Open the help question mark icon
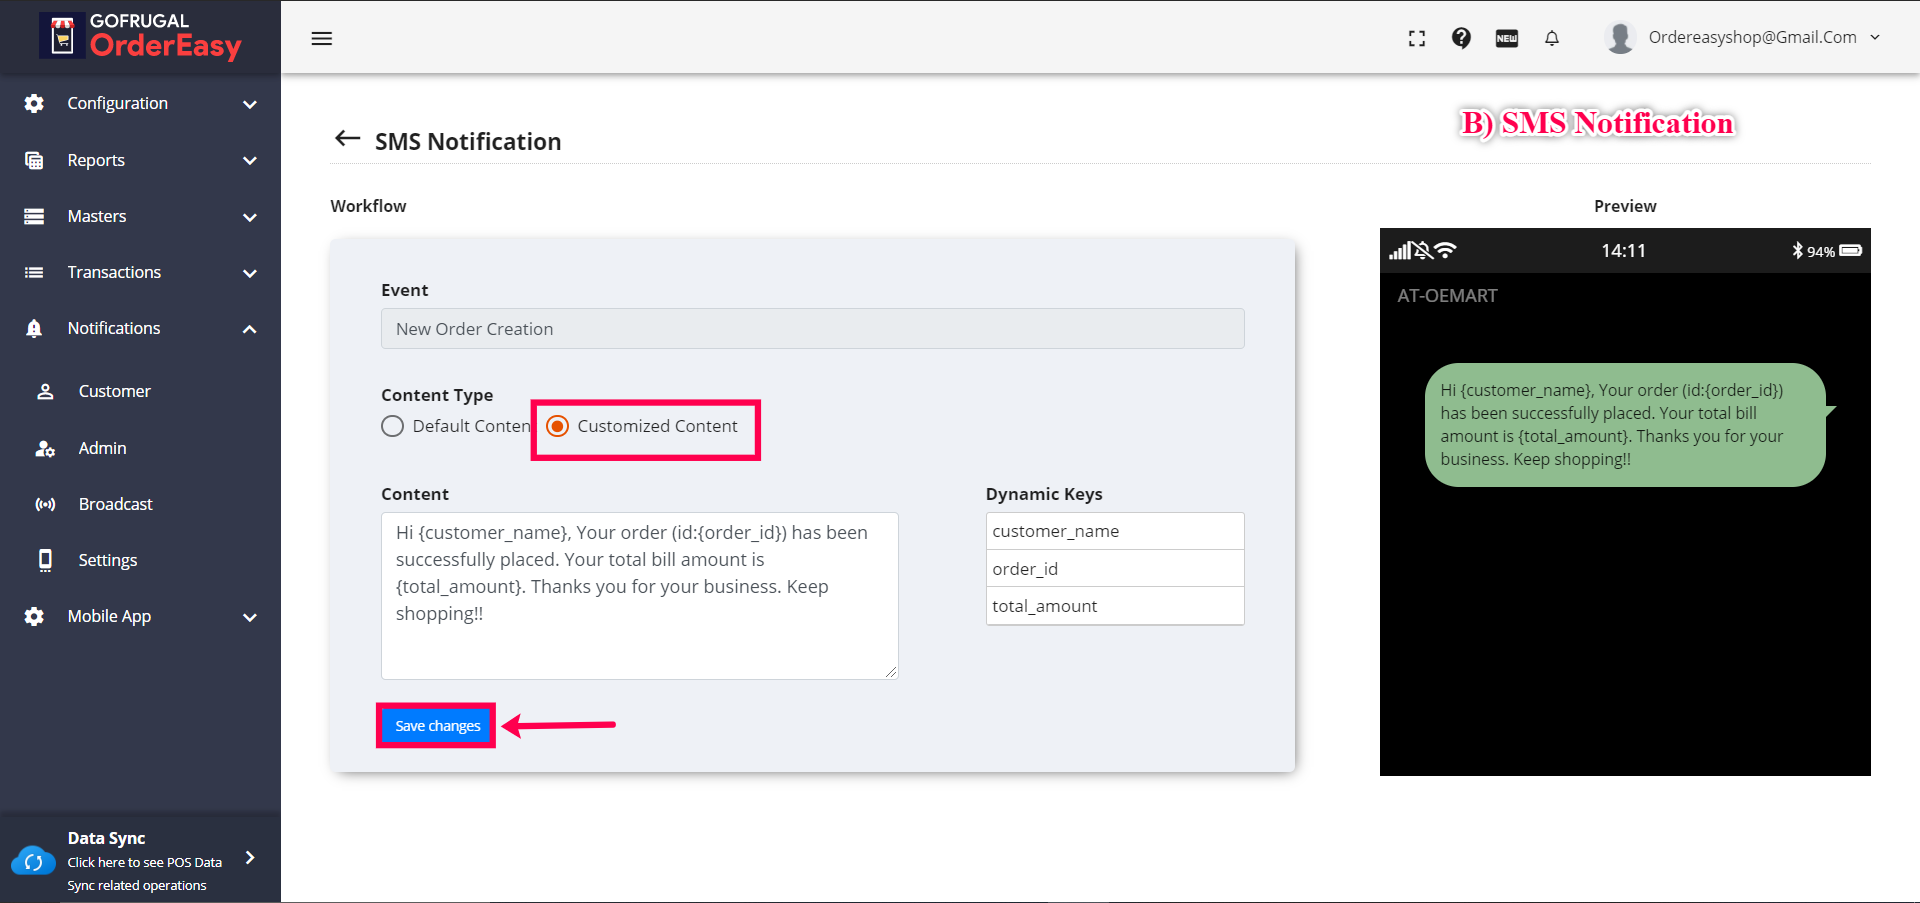1920x903 pixels. tap(1461, 38)
